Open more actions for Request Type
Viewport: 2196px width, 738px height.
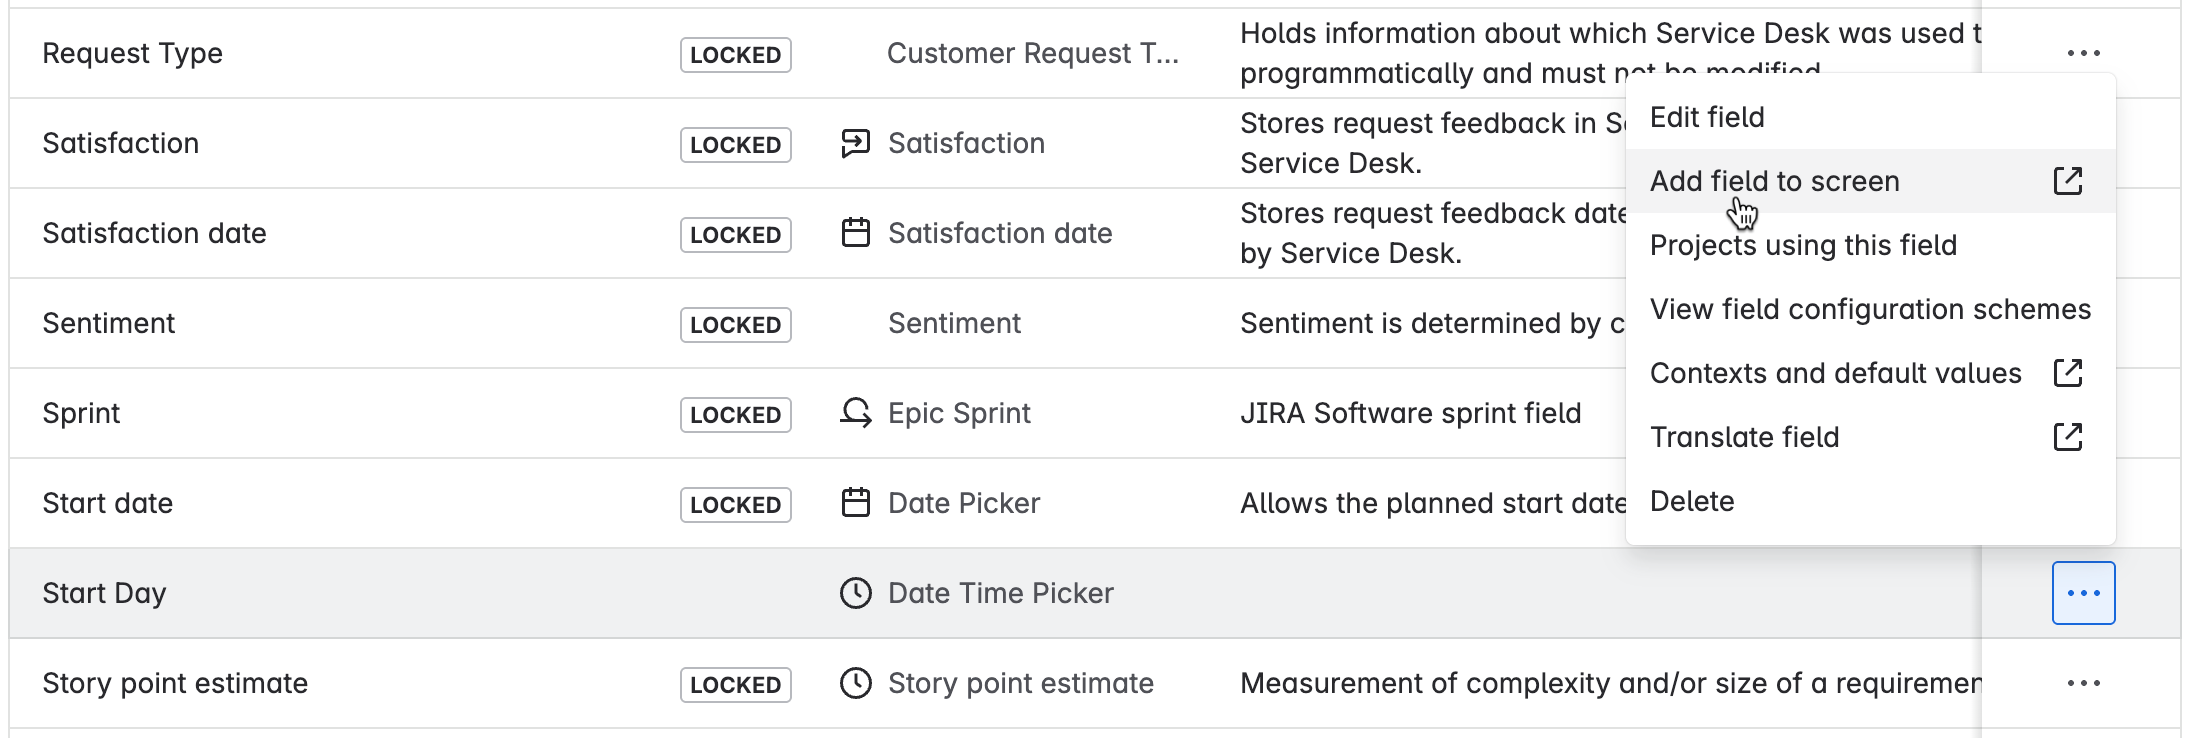[2084, 53]
